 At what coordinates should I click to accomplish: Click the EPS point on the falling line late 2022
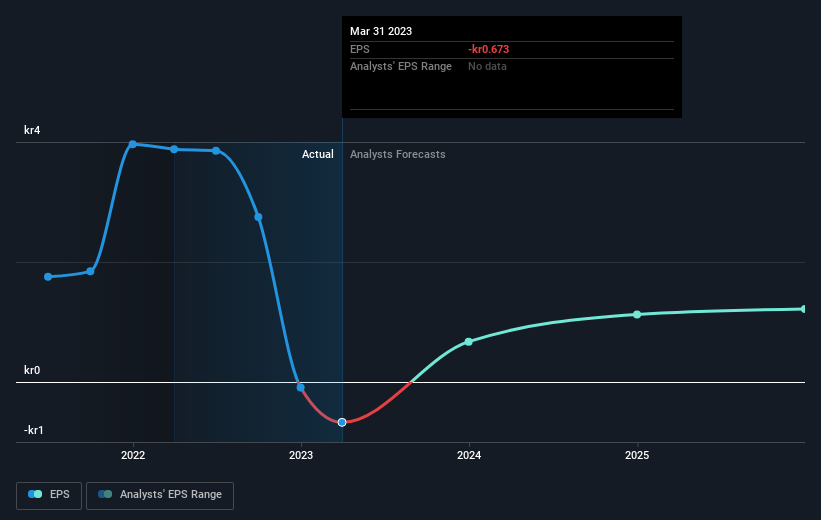(x=258, y=217)
